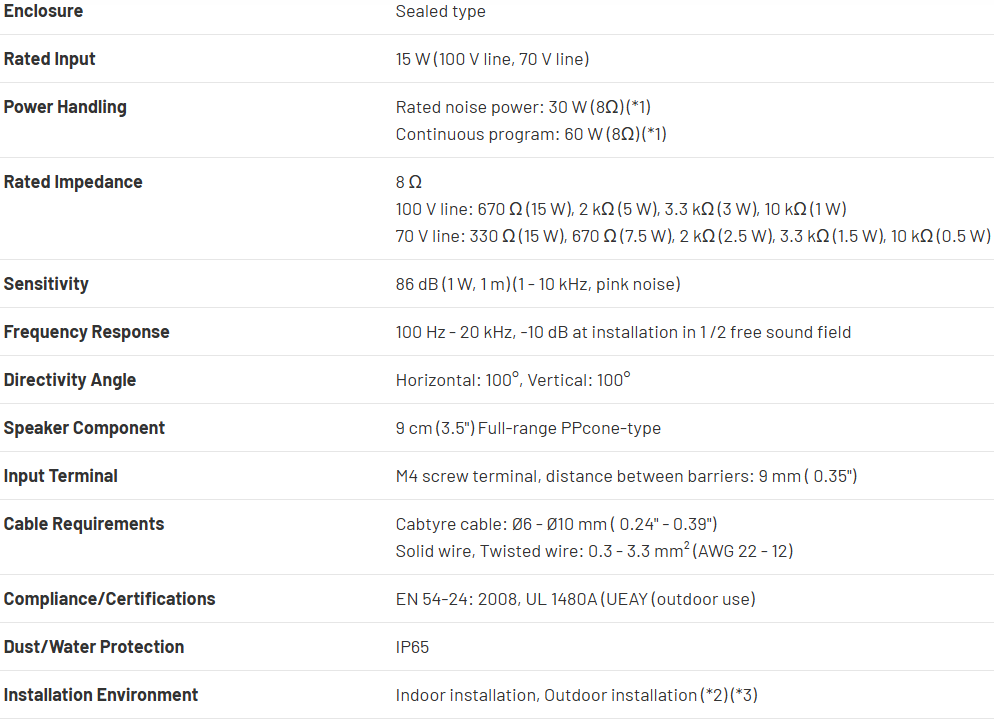
Task: Click the "Rated noise power: 30 W" line
Action: pos(523,107)
